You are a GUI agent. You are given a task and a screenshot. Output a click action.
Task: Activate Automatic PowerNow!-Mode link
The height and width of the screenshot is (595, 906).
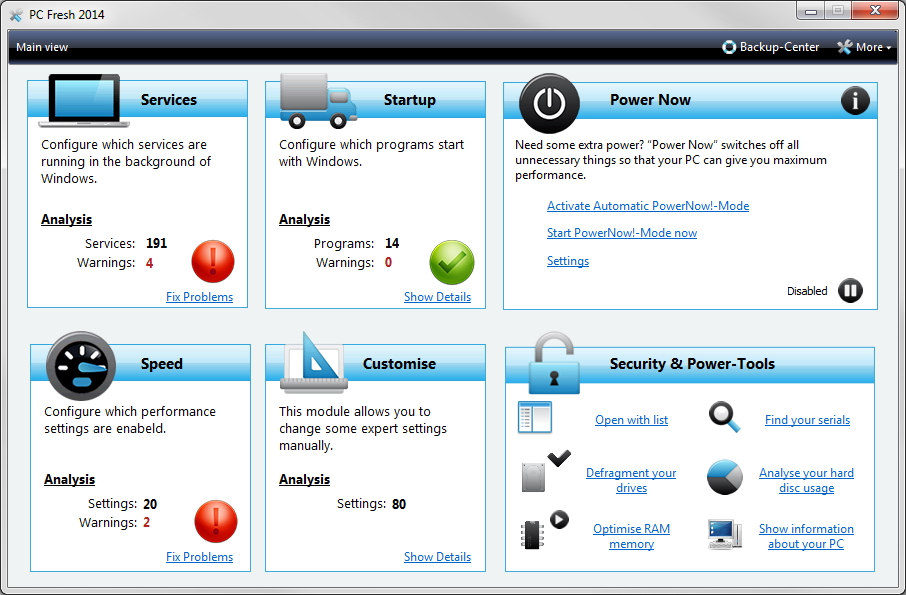point(647,206)
